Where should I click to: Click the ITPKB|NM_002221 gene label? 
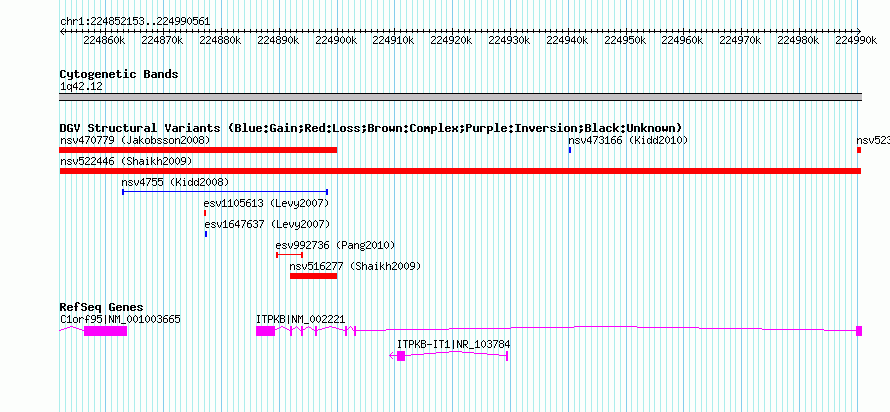[x=300, y=319]
